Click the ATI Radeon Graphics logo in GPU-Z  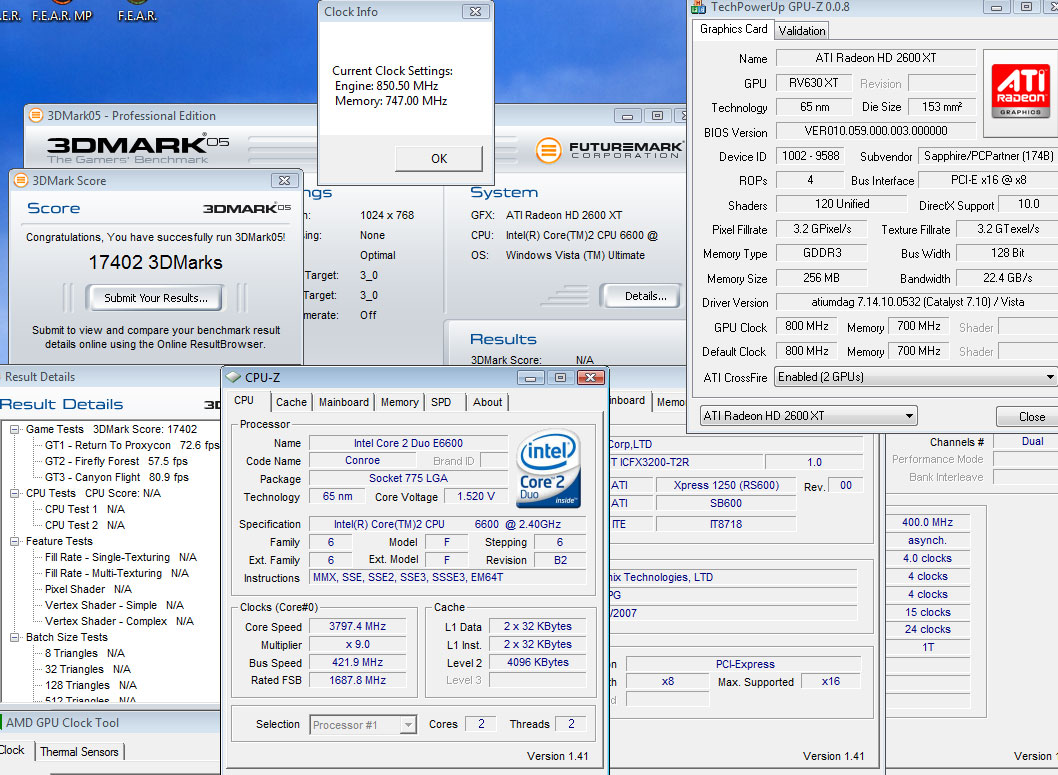[1020, 91]
